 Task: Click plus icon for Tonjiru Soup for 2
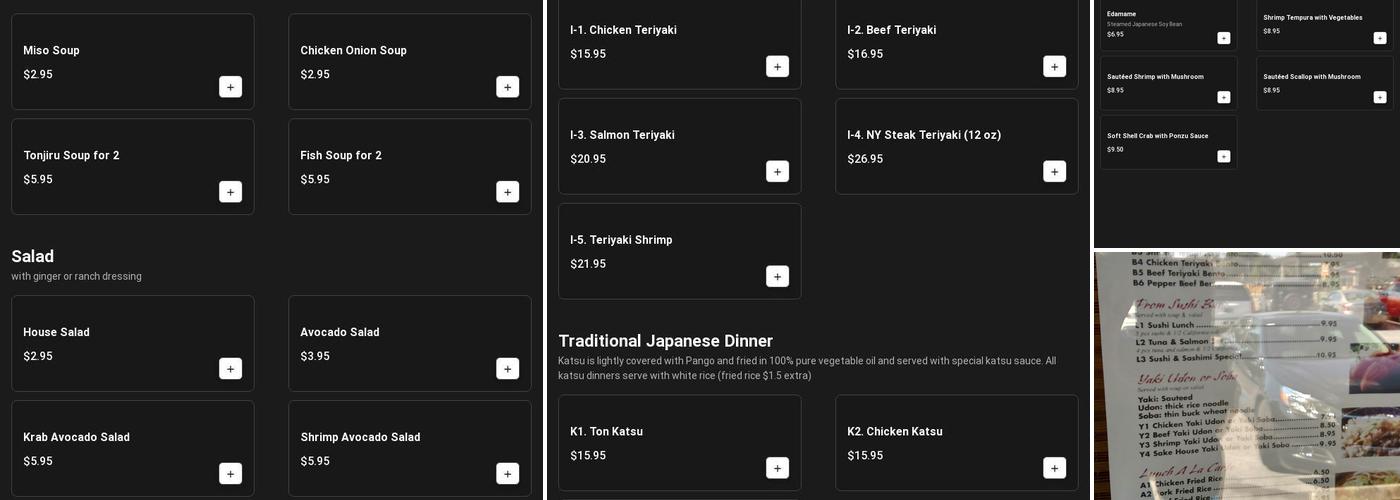[230, 192]
